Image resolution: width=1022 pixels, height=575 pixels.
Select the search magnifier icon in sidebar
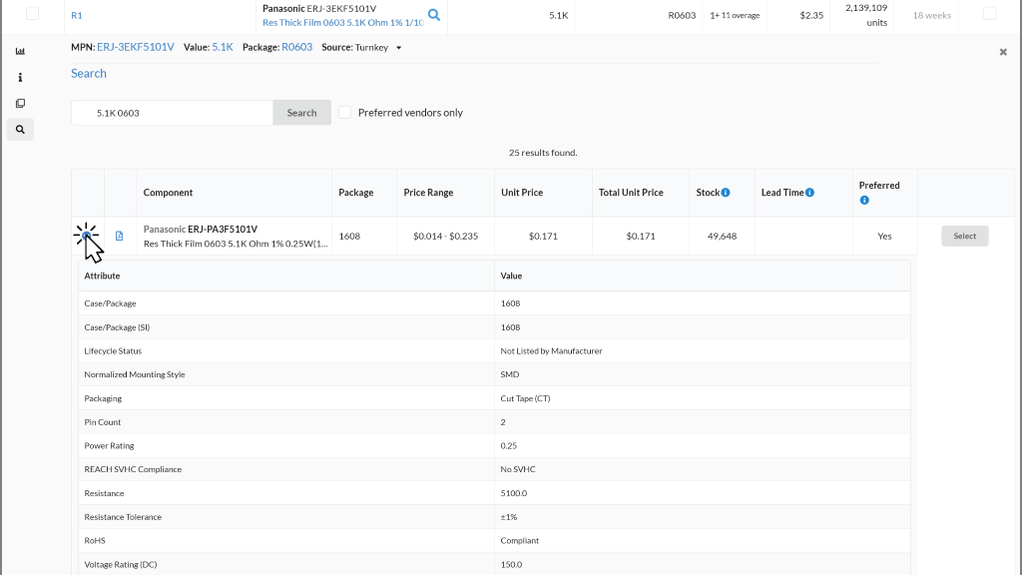(x=20, y=129)
